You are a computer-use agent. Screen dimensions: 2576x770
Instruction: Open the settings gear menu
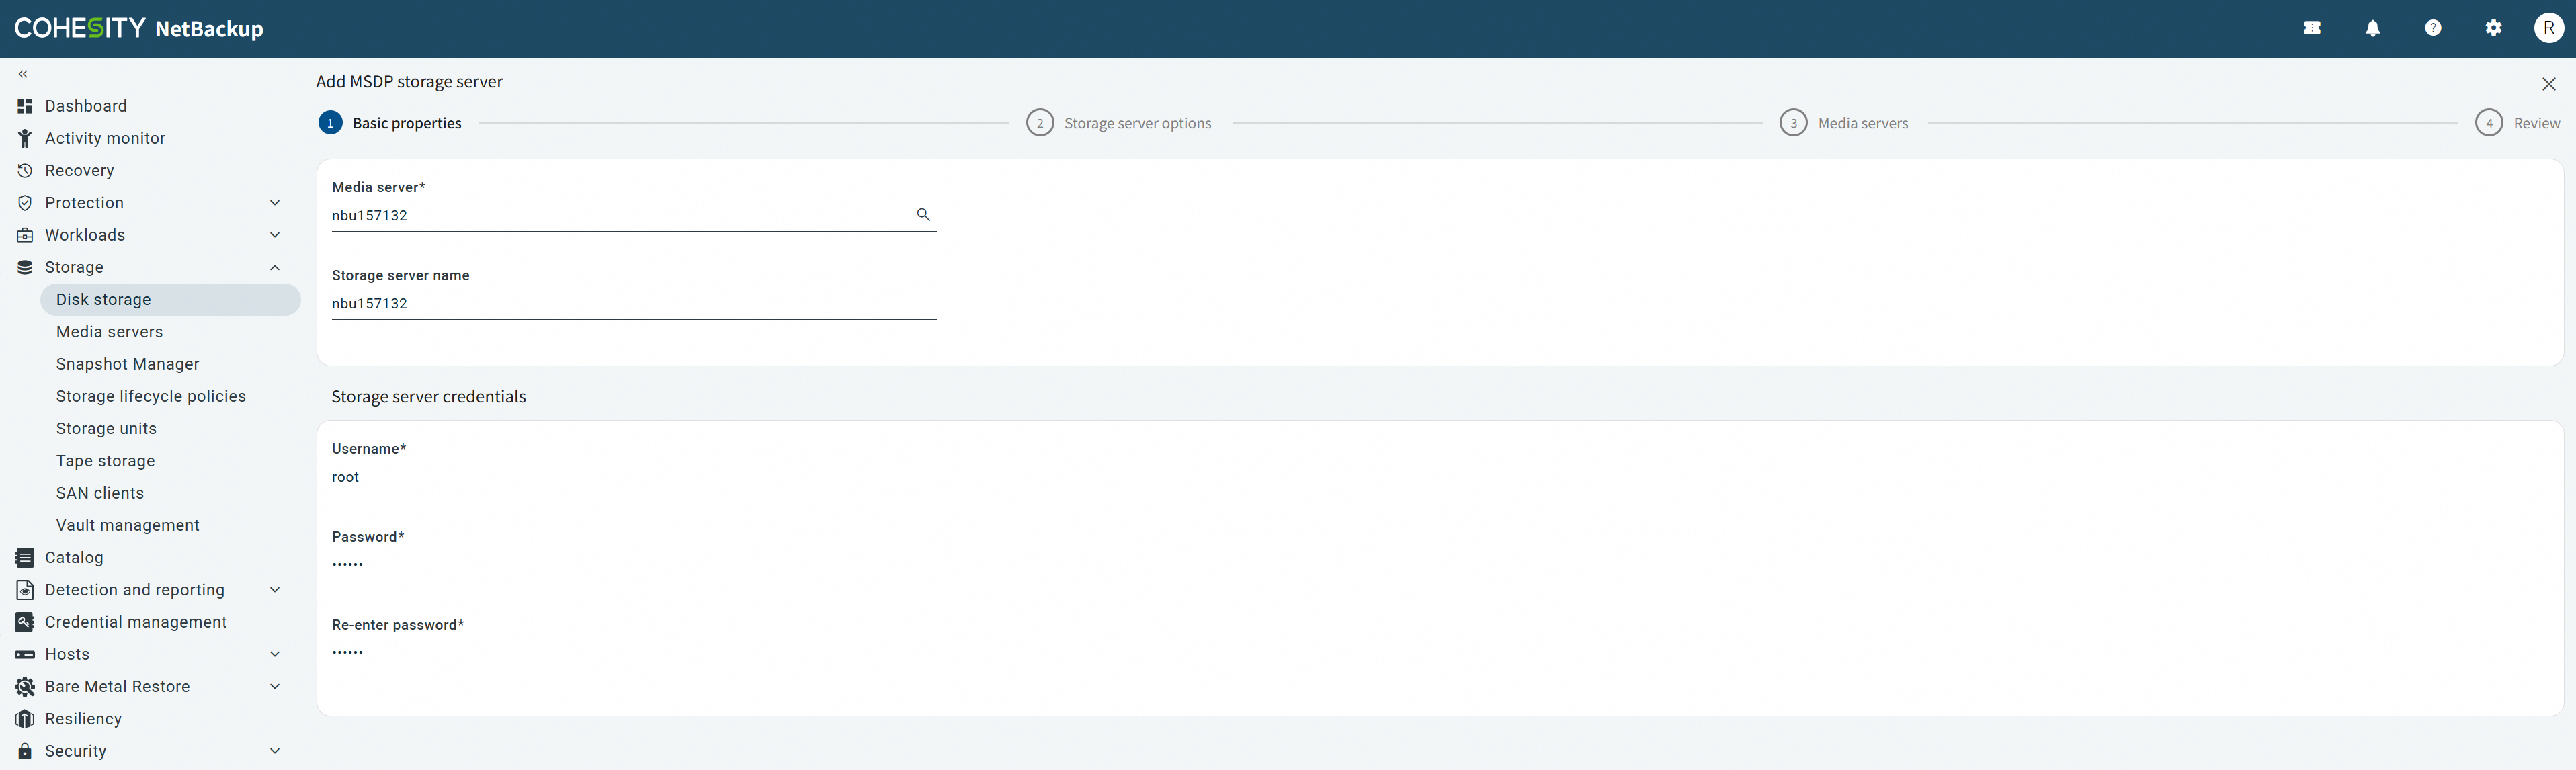click(x=2493, y=28)
